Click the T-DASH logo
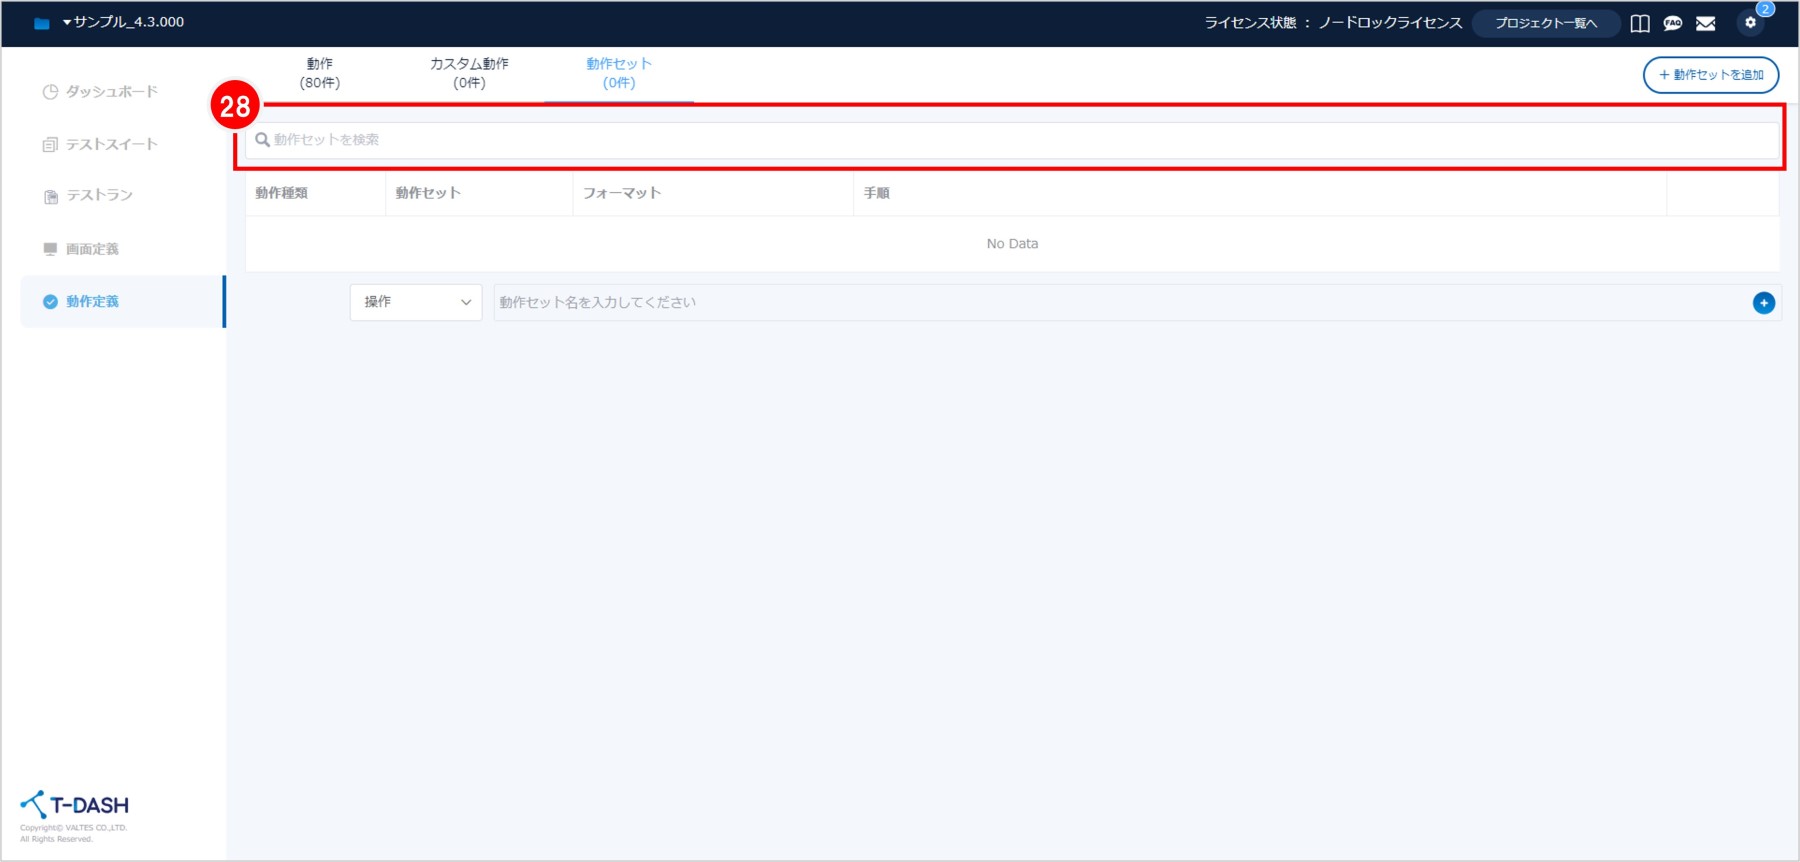Viewport: 1800px width, 862px height. [75, 805]
